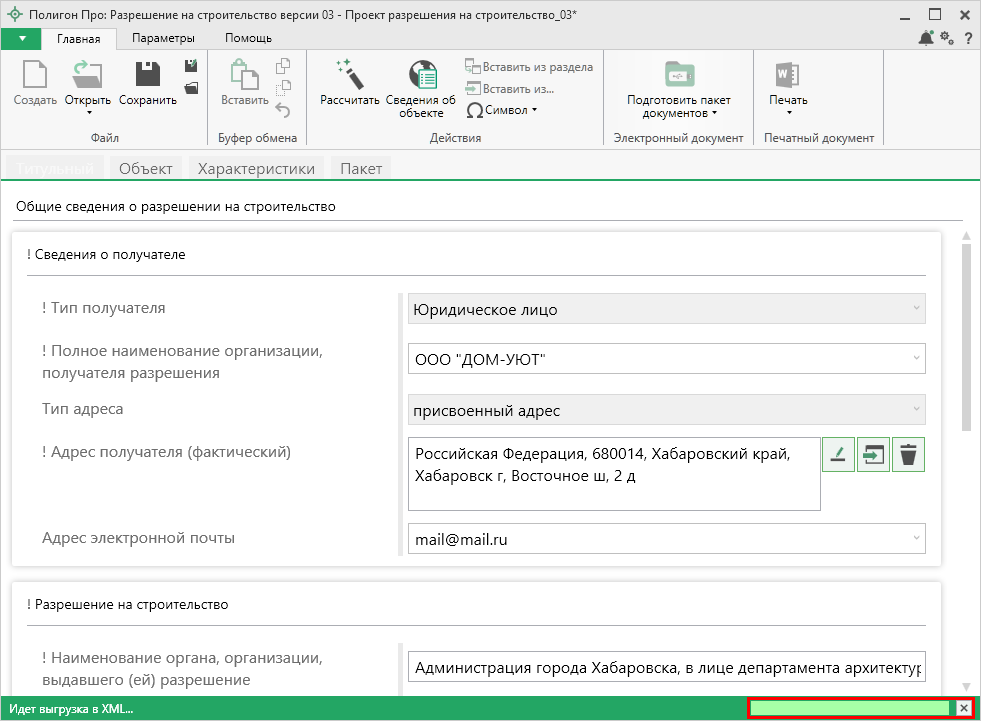Open Сведения об объекте globe icon

[x=421, y=75]
